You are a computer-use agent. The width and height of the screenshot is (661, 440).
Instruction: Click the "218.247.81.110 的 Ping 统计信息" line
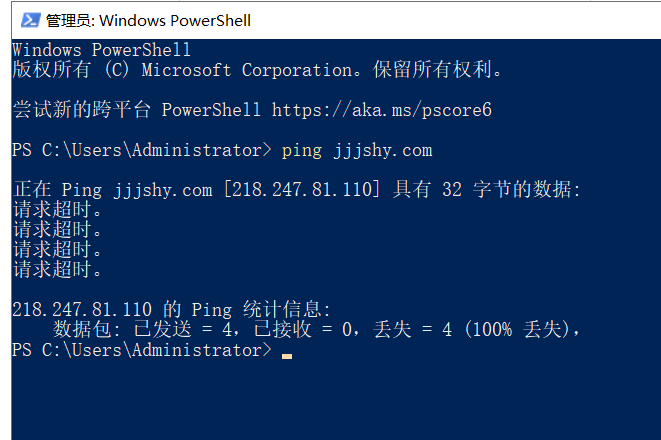click(x=171, y=310)
